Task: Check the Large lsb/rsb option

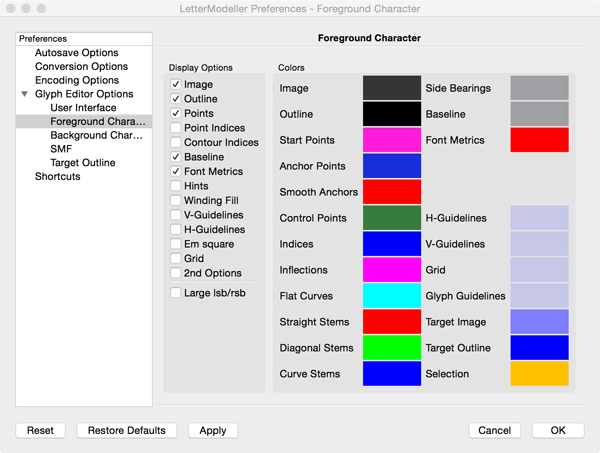Action: tap(176, 293)
